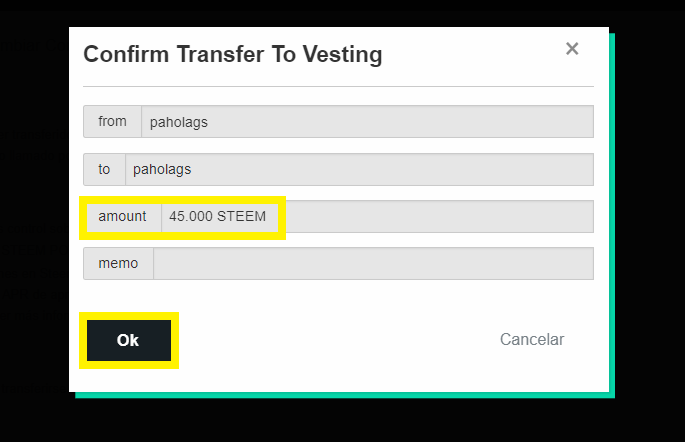Close the Confirm Transfer dialog with X

click(572, 49)
